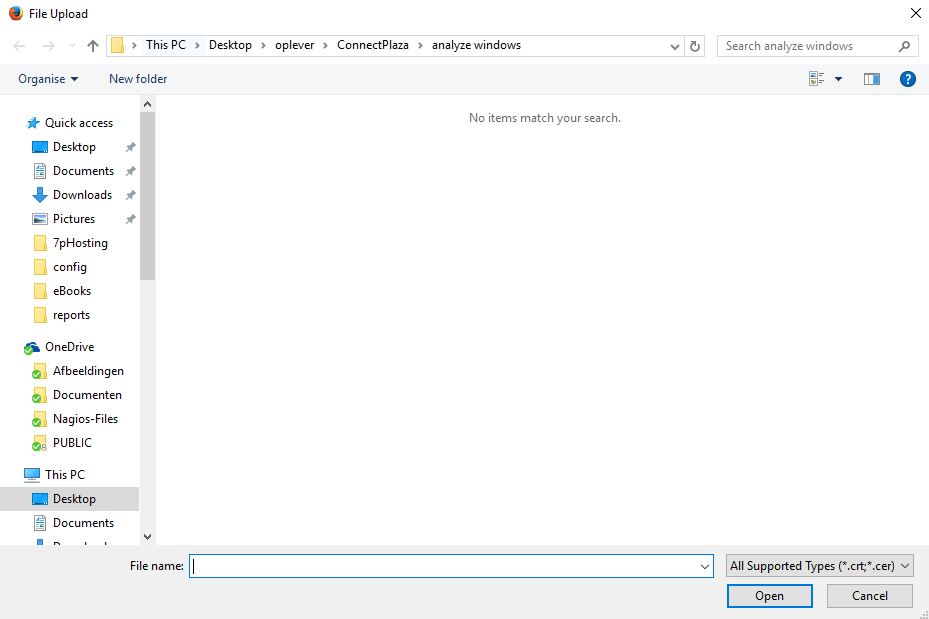
Task: Click the Back navigation arrow
Action: tap(19, 46)
